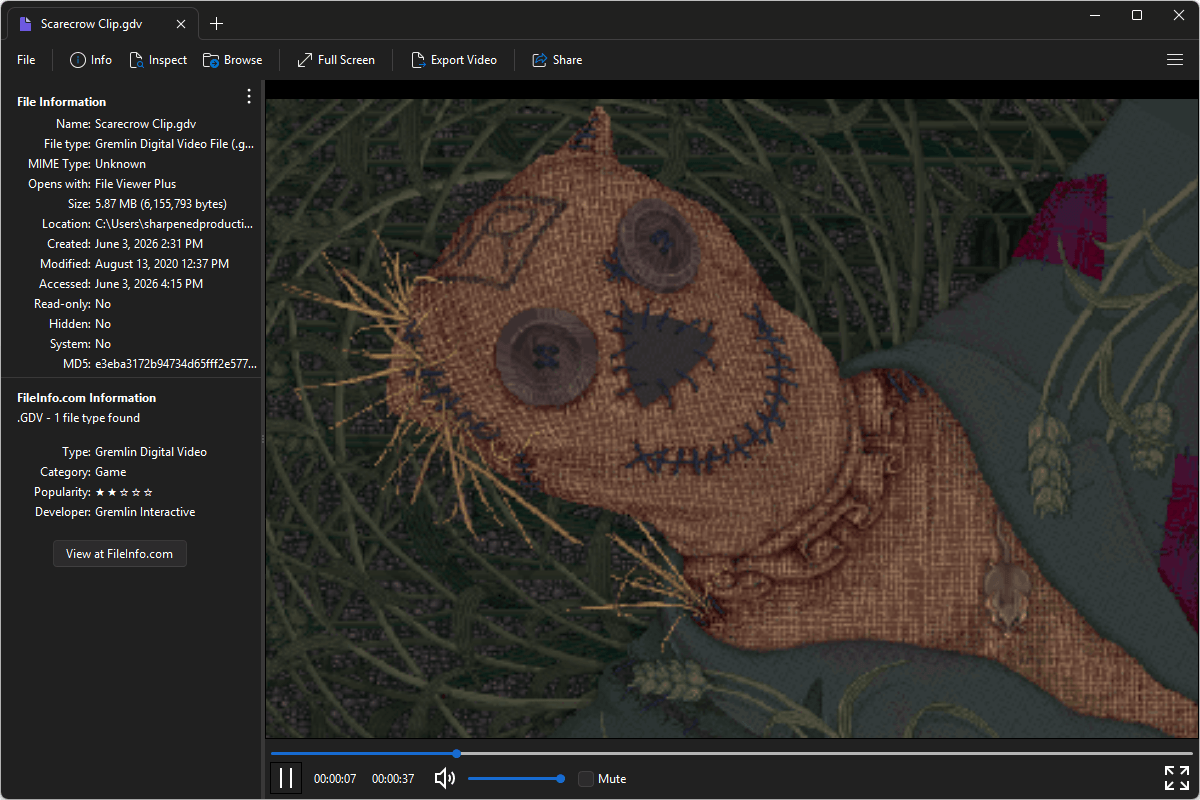The height and width of the screenshot is (800, 1200).
Task: Open File Information three-dot options
Action: pos(249,96)
